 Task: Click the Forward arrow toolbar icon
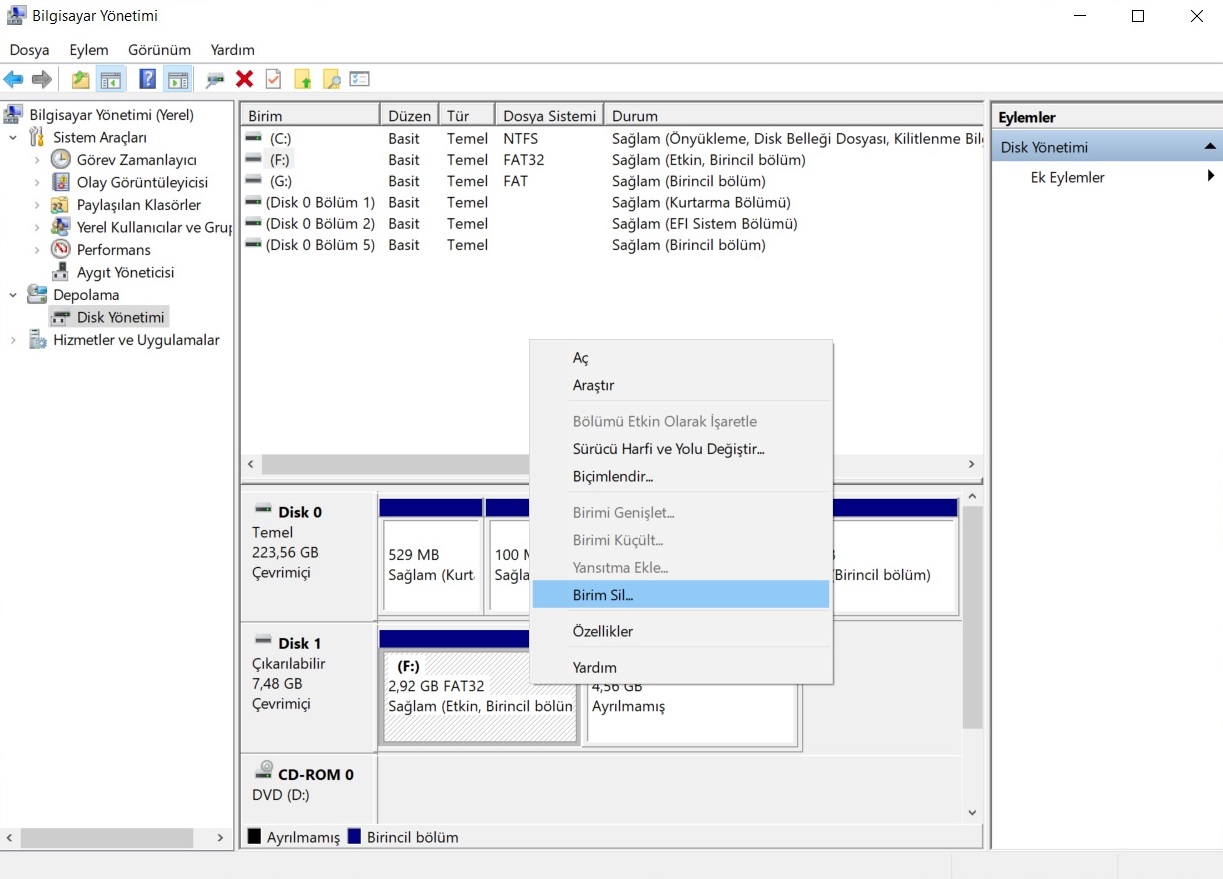[42, 79]
